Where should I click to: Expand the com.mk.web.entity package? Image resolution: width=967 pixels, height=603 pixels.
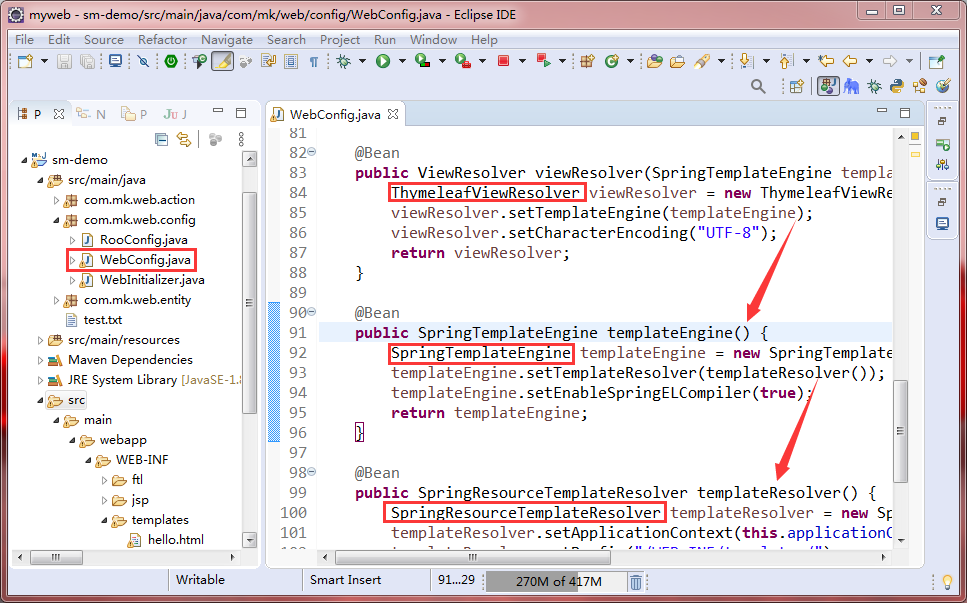point(56,300)
